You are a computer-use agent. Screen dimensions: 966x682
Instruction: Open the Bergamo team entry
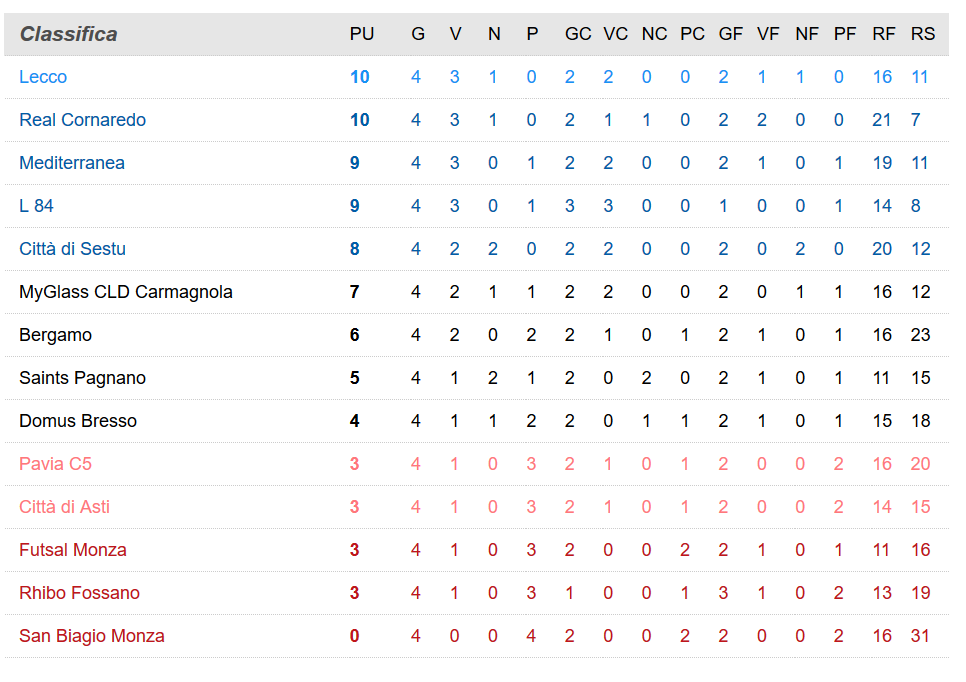coord(55,335)
